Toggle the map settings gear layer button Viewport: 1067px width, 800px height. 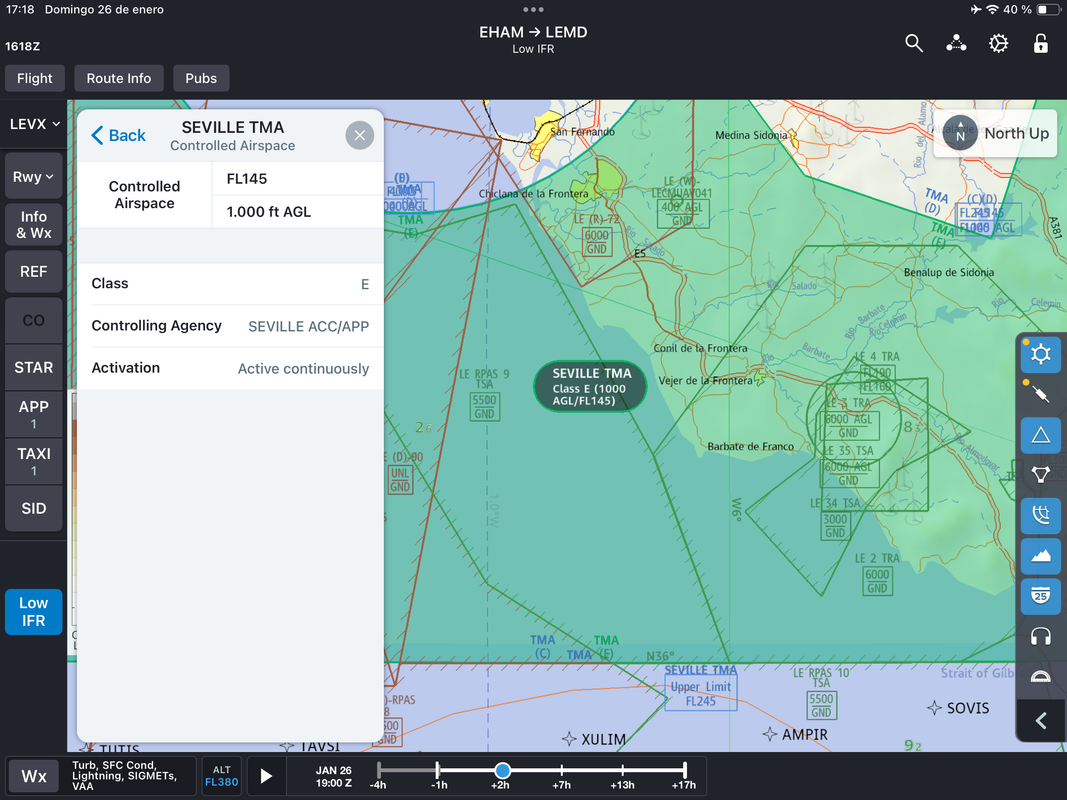[x=1040, y=354]
